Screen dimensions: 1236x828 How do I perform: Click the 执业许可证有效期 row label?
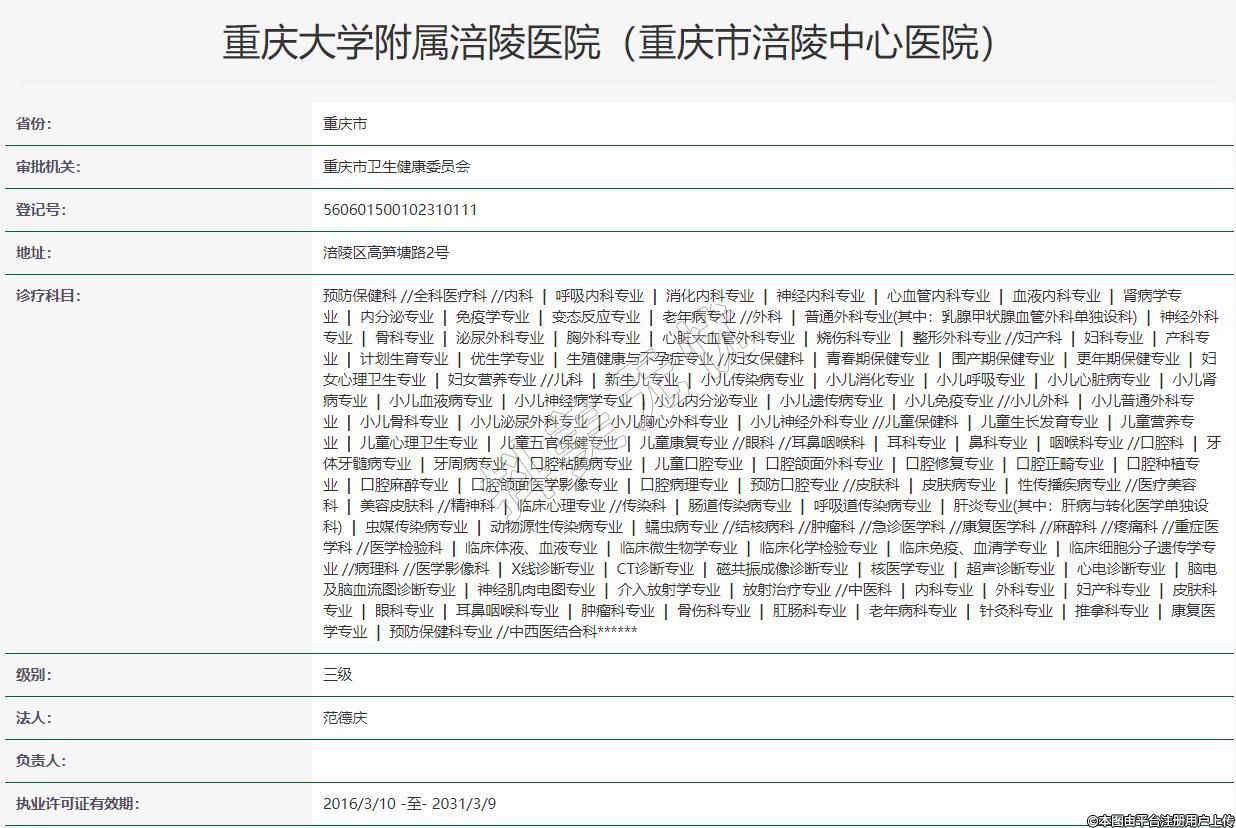point(77,804)
